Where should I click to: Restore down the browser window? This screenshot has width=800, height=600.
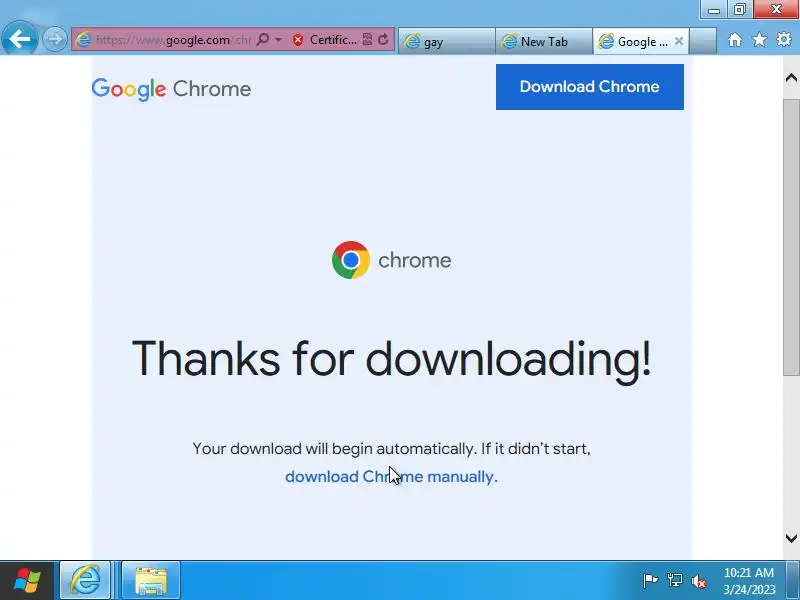pyautogui.click(x=739, y=9)
